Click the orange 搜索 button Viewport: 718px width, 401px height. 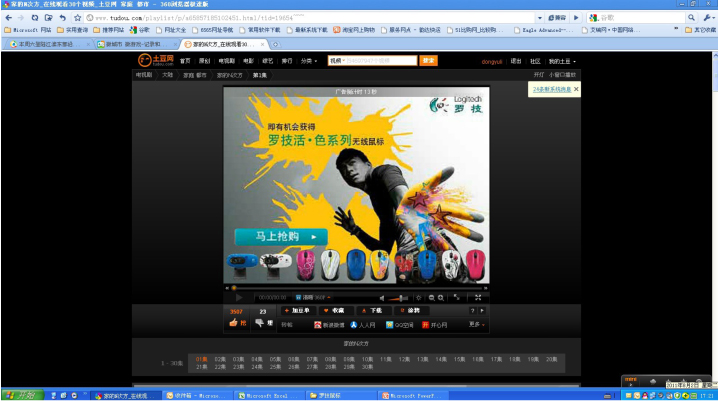point(429,60)
